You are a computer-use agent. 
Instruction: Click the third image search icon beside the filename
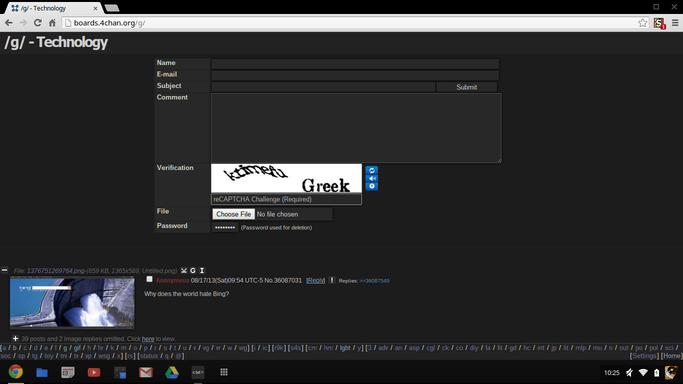[202, 271]
